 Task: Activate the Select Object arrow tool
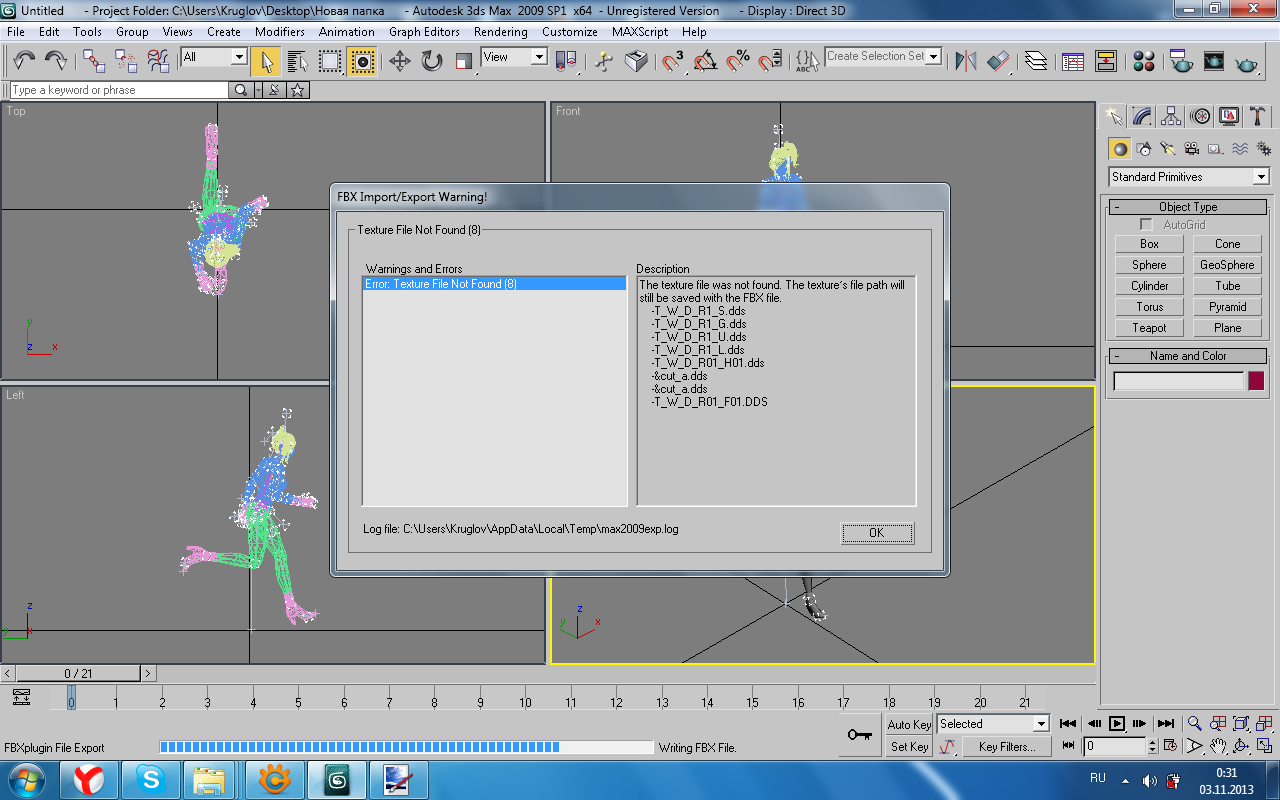265,61
